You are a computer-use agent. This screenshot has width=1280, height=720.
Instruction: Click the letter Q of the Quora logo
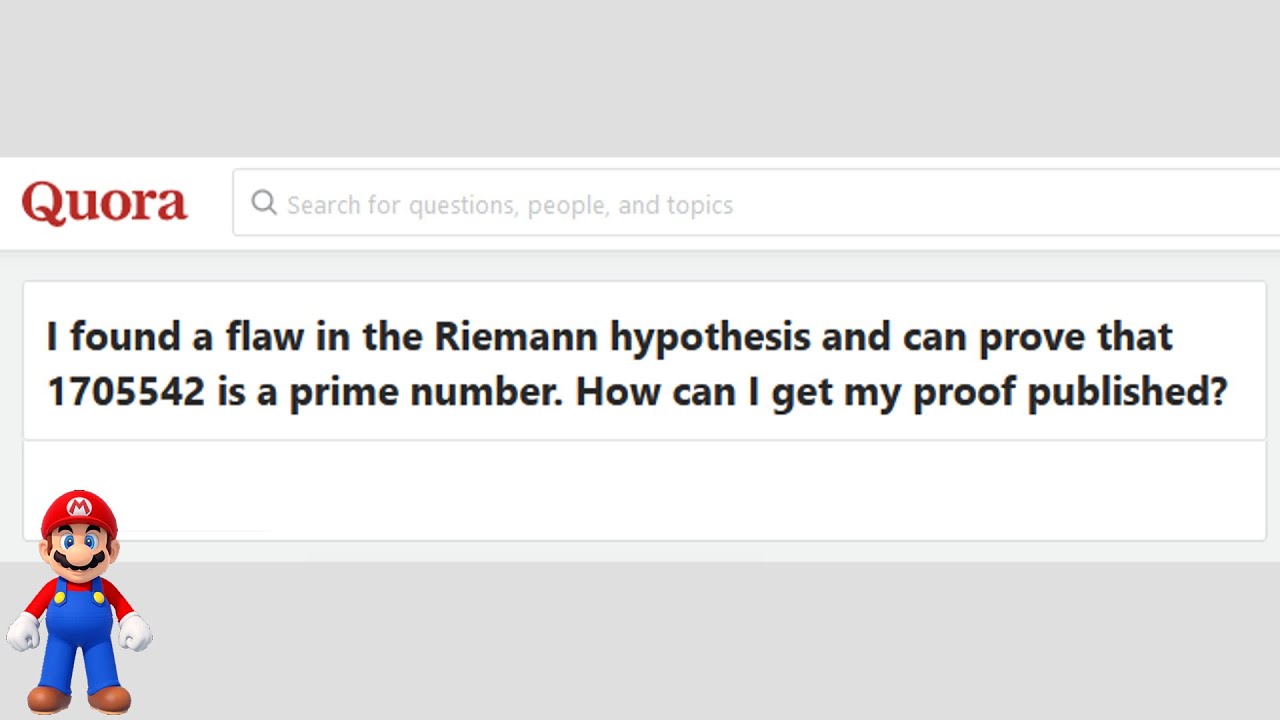pyautogui.click(x=42, y=204)
